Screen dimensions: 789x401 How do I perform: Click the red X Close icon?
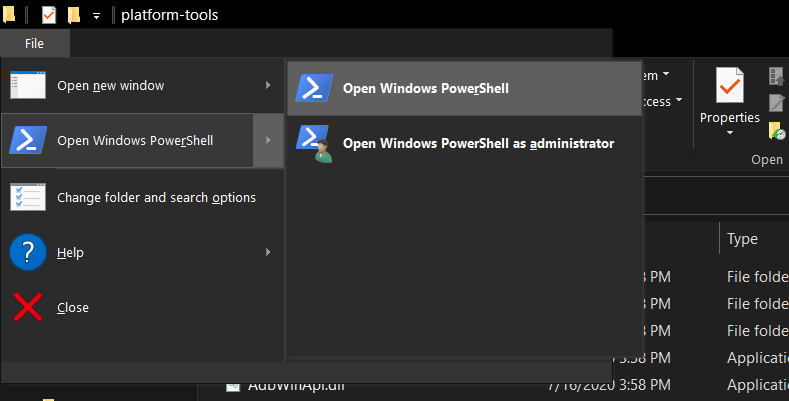28,307
